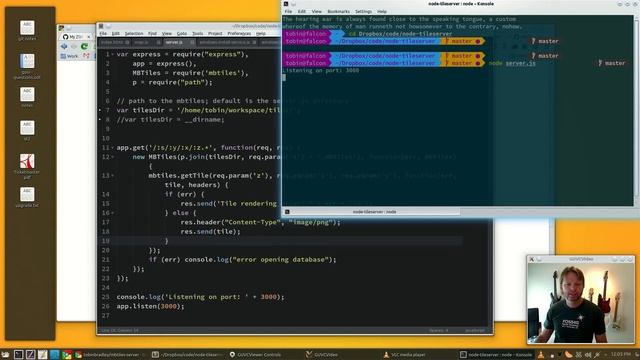This screenshot has height=360, width=640.
Task: Collapse code fold at line 13
Action: point(113,176)
